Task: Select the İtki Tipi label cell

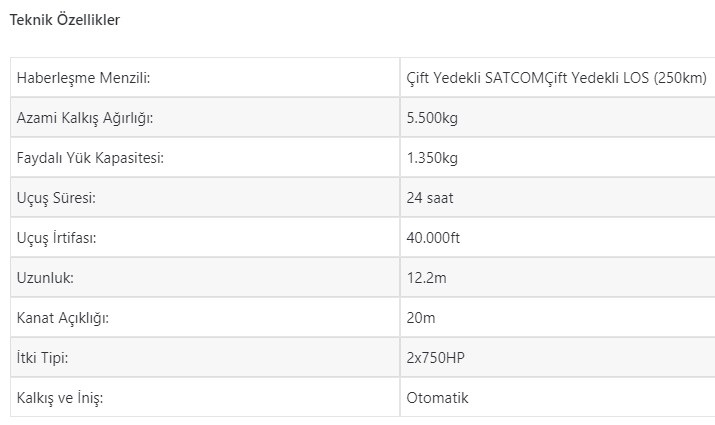Action: point(43,358)
